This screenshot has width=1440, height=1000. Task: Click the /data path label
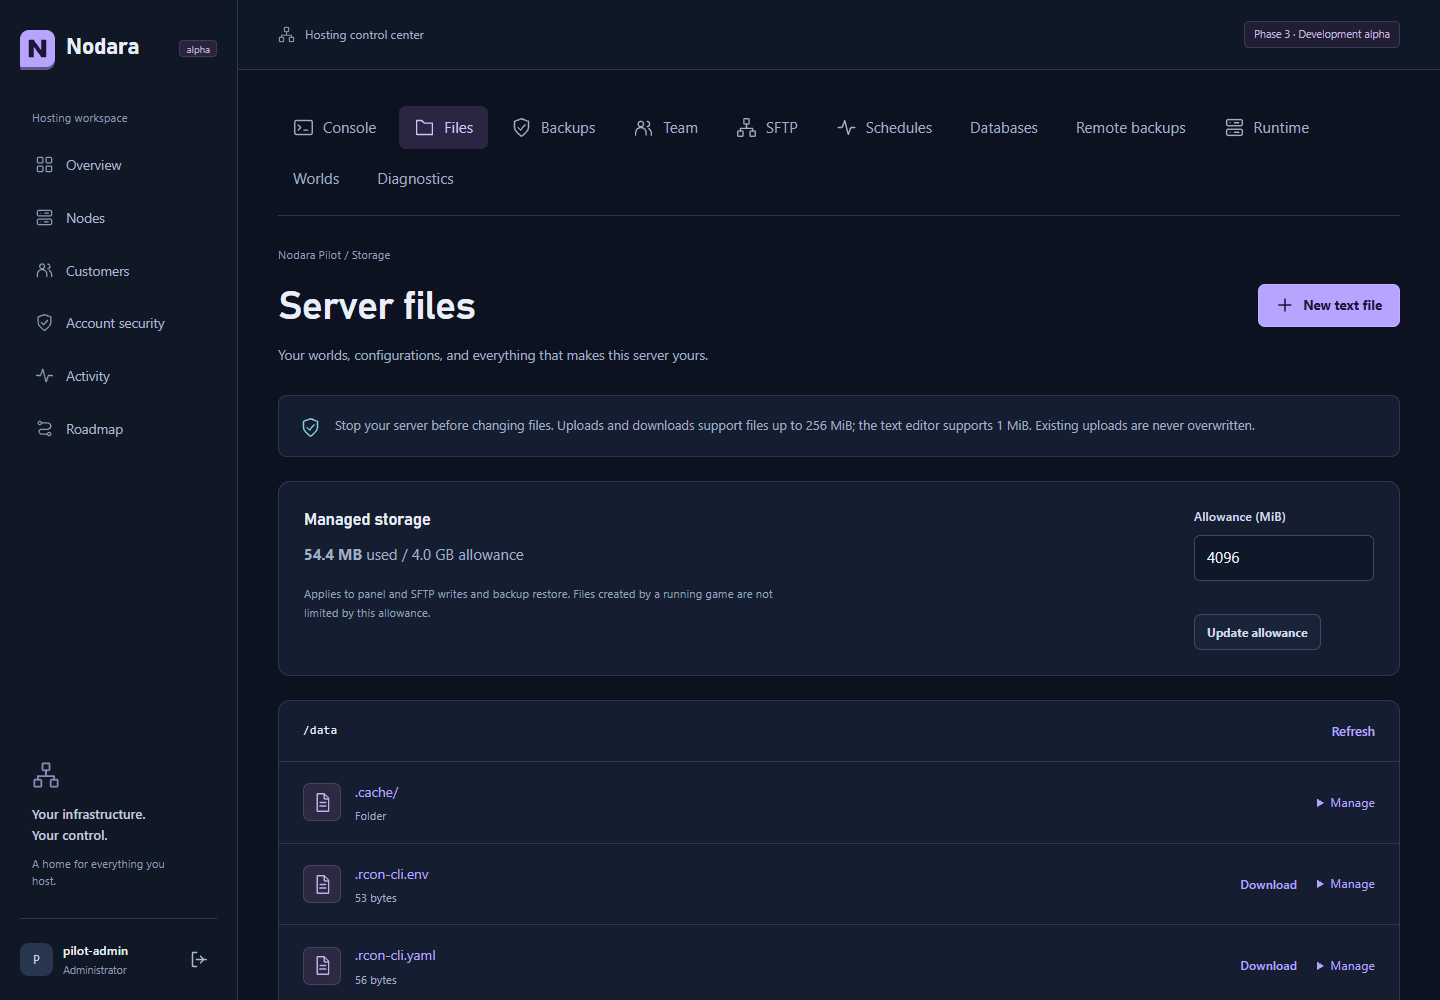320,731
